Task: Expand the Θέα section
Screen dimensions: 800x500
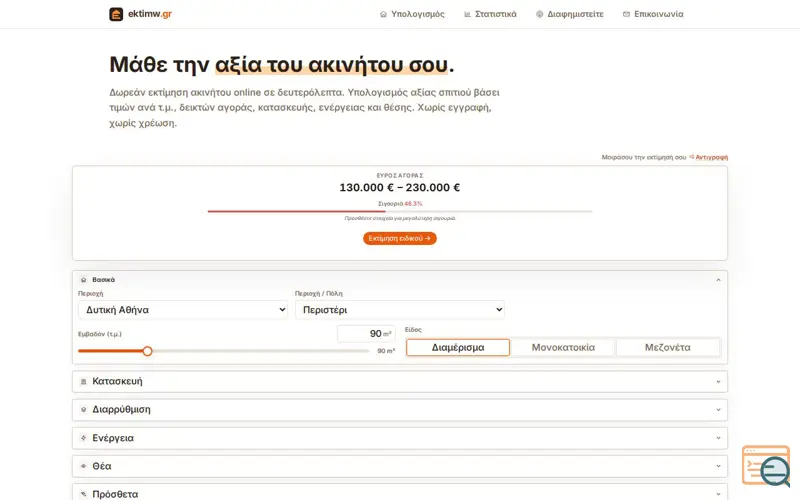Action: click(x=399, y=466)
